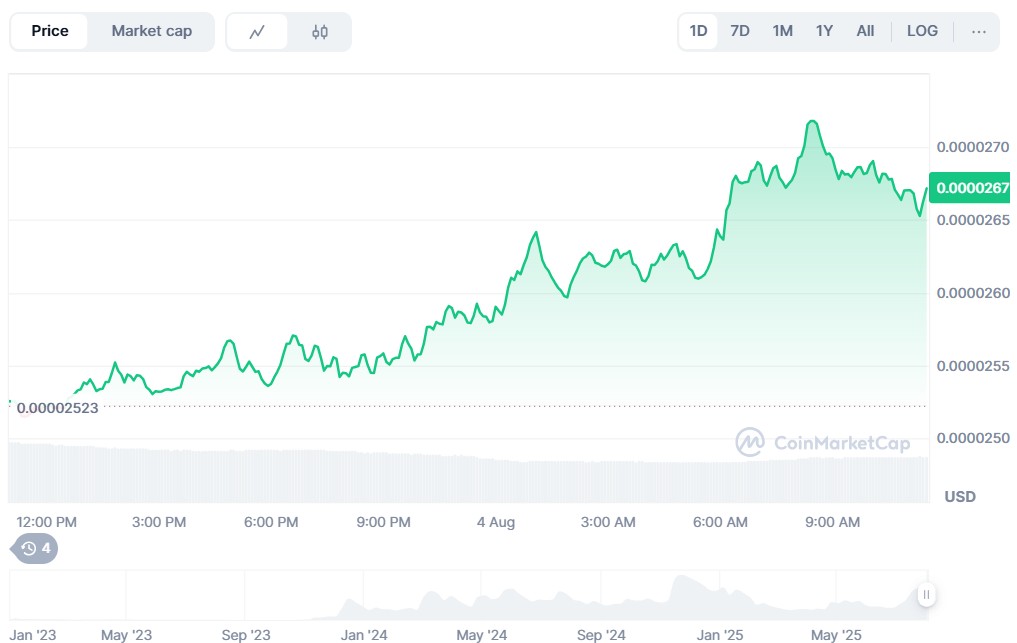This screenshot has height=643, width=1017.
Task: Select the Market cap tab
Action: (151, 31)
